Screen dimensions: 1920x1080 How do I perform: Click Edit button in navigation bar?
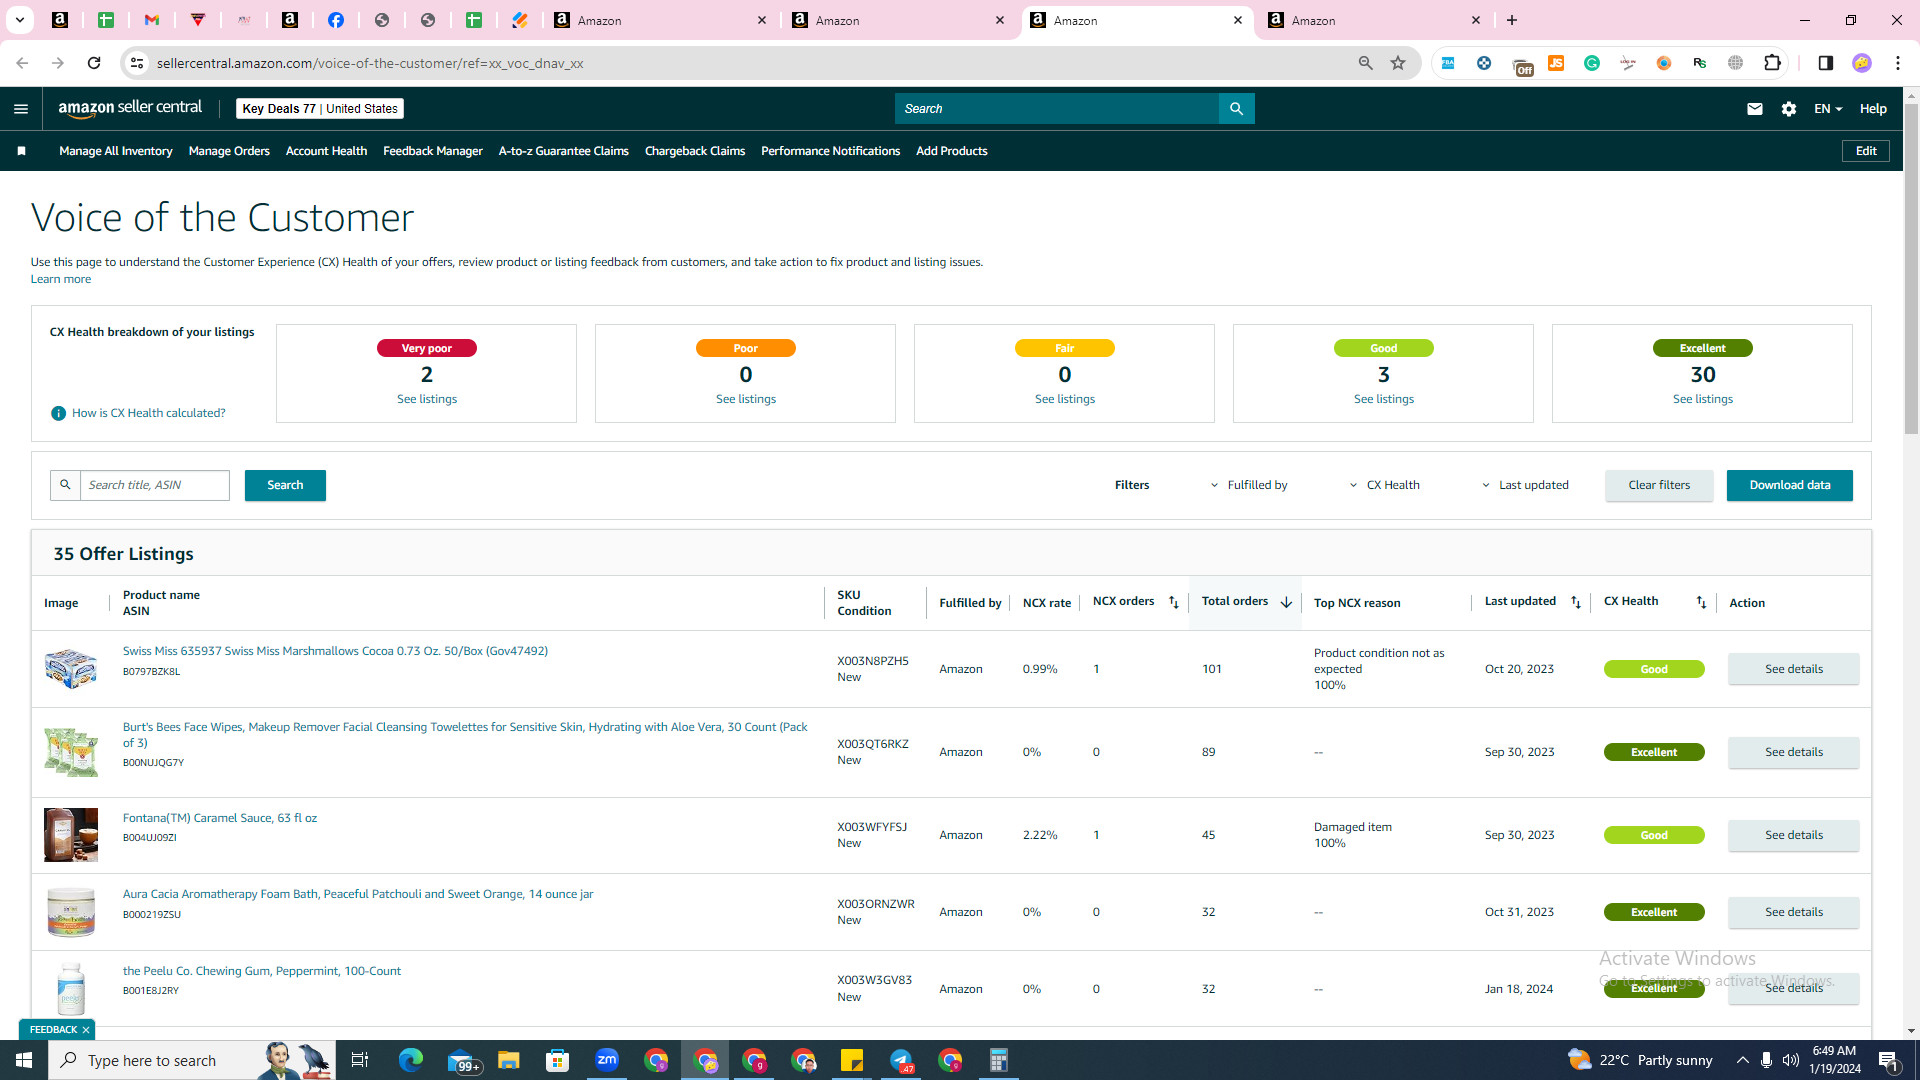[x=1866, y=151]
